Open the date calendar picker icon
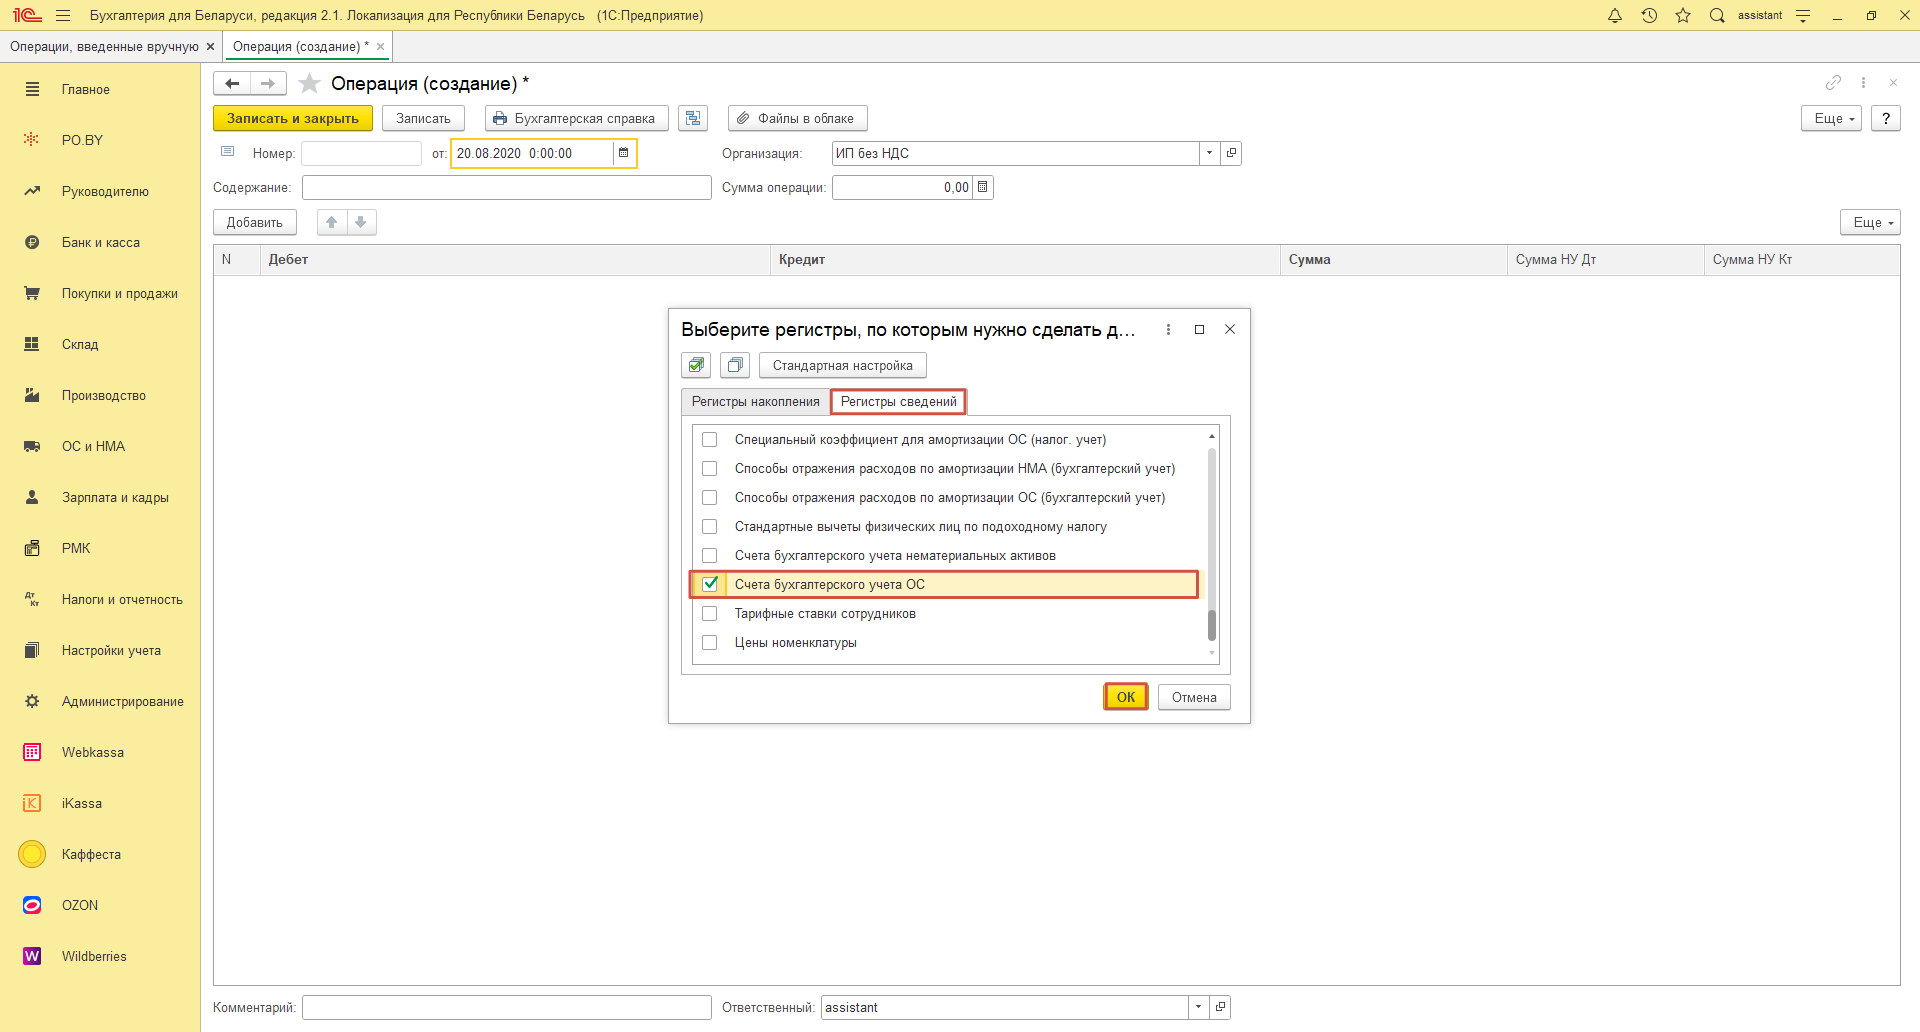The height and width of the screenshot is (1032, 1920). click(x=624, y=153)
